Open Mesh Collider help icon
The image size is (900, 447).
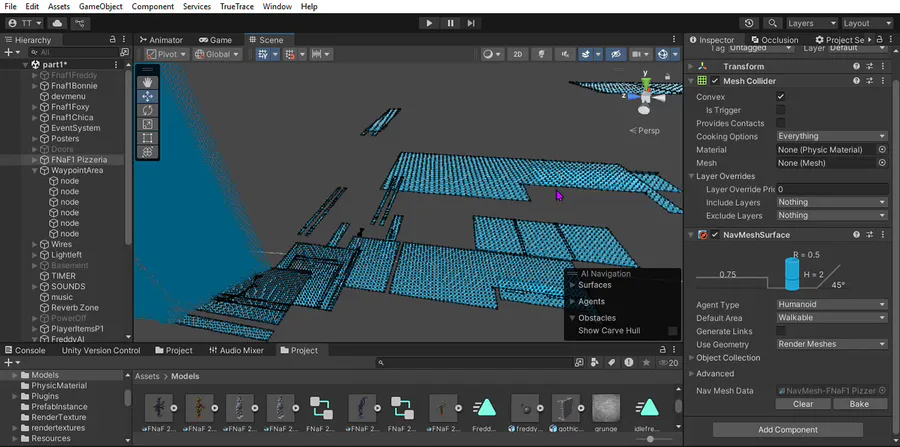click(x=856, y=81)
